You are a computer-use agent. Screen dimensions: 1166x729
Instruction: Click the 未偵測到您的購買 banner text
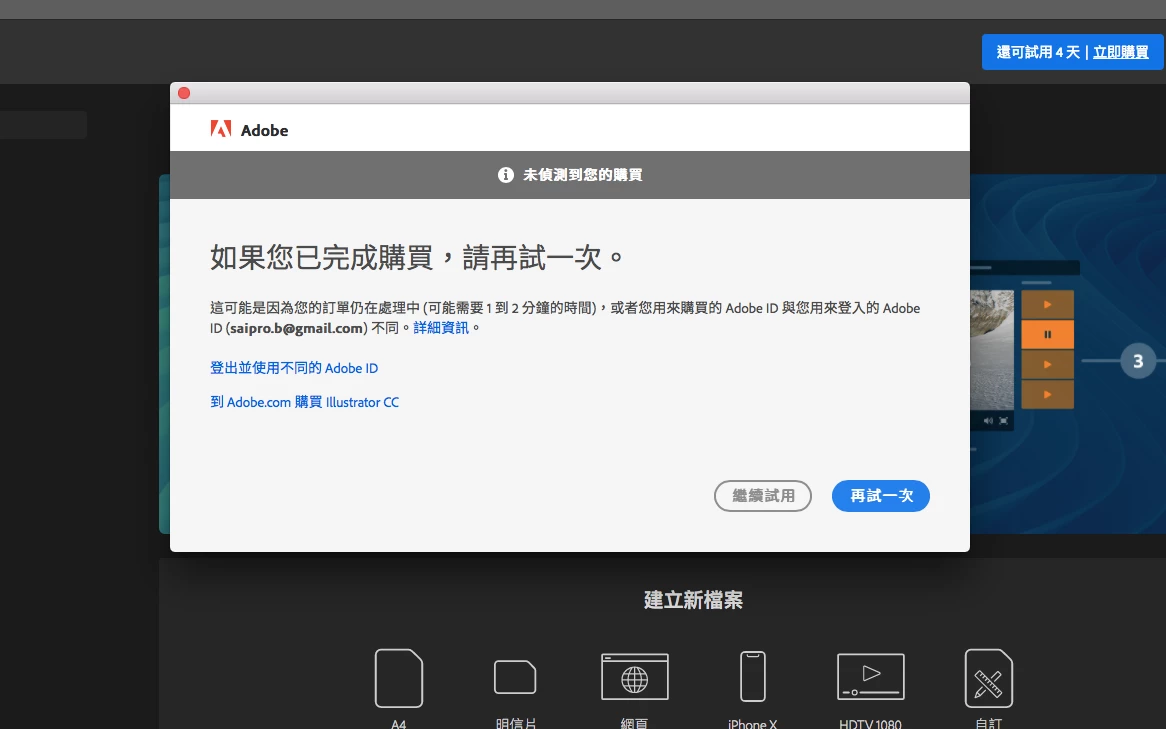(x=583, y=175)
